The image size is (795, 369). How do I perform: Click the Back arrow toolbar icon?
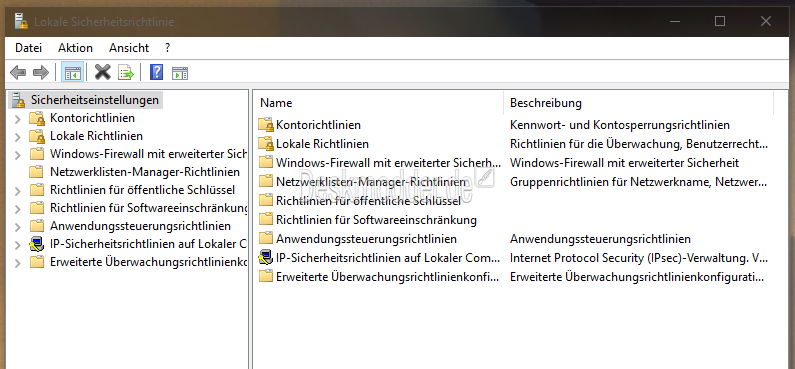point(18,72)
